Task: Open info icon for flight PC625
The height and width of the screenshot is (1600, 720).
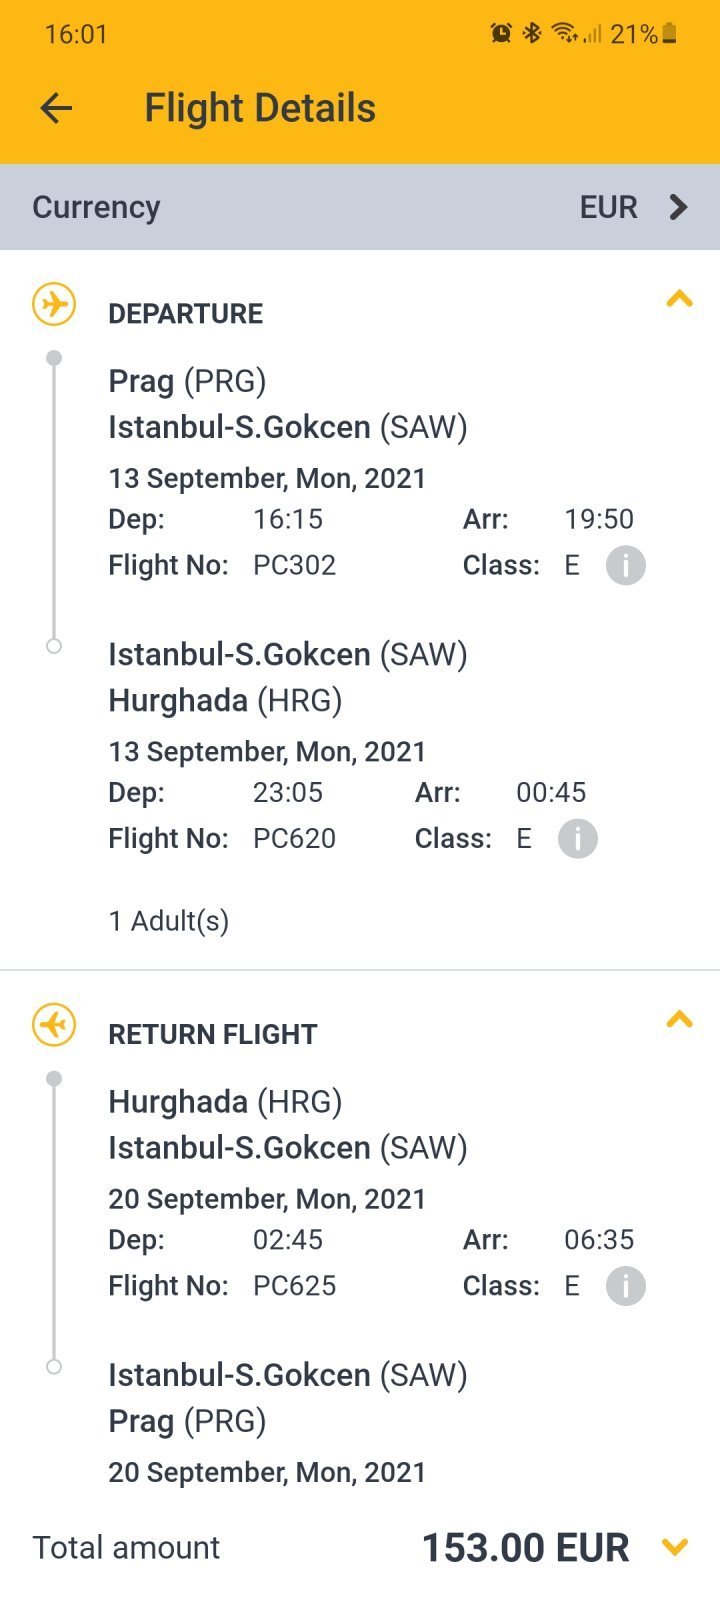Action: [626, 1286]
